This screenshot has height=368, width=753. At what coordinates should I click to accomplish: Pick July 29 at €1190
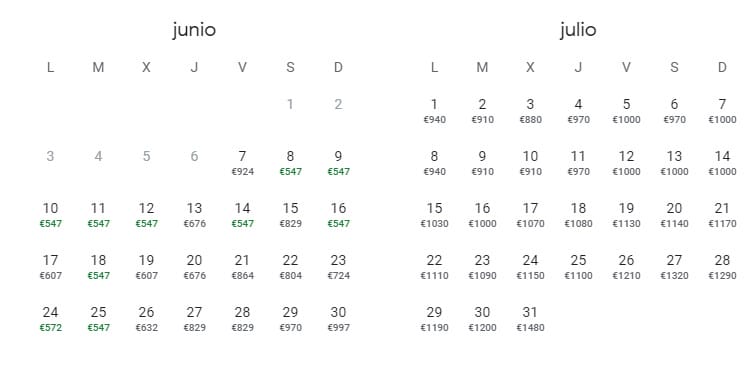434,319
